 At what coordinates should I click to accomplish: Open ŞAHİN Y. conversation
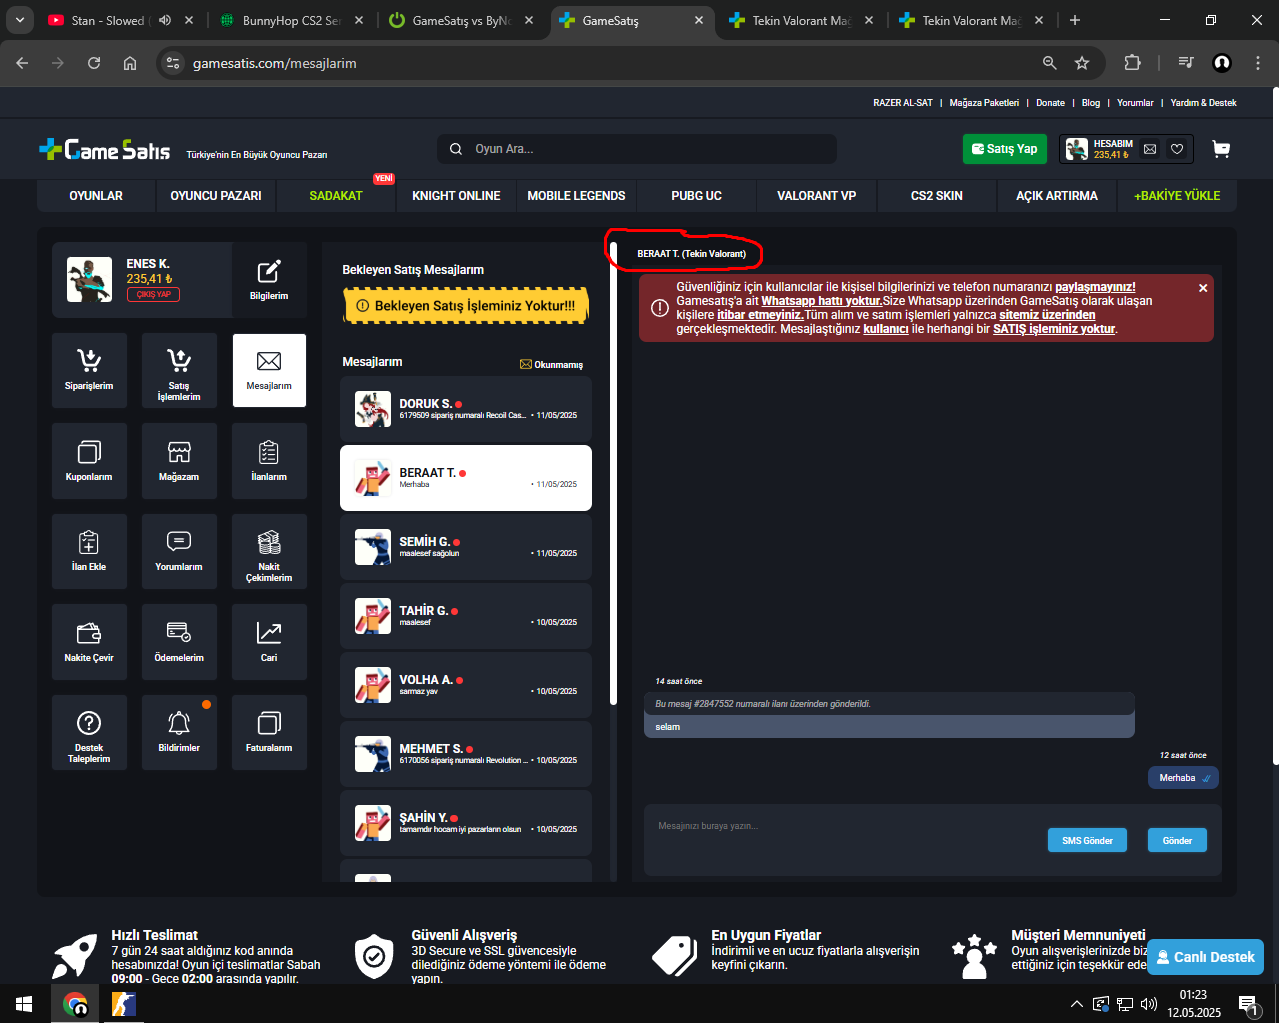466,823
